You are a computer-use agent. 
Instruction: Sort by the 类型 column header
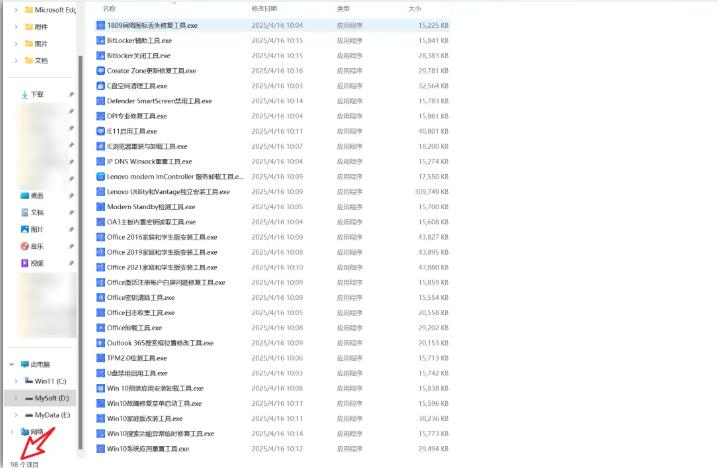tap(343, 9)
